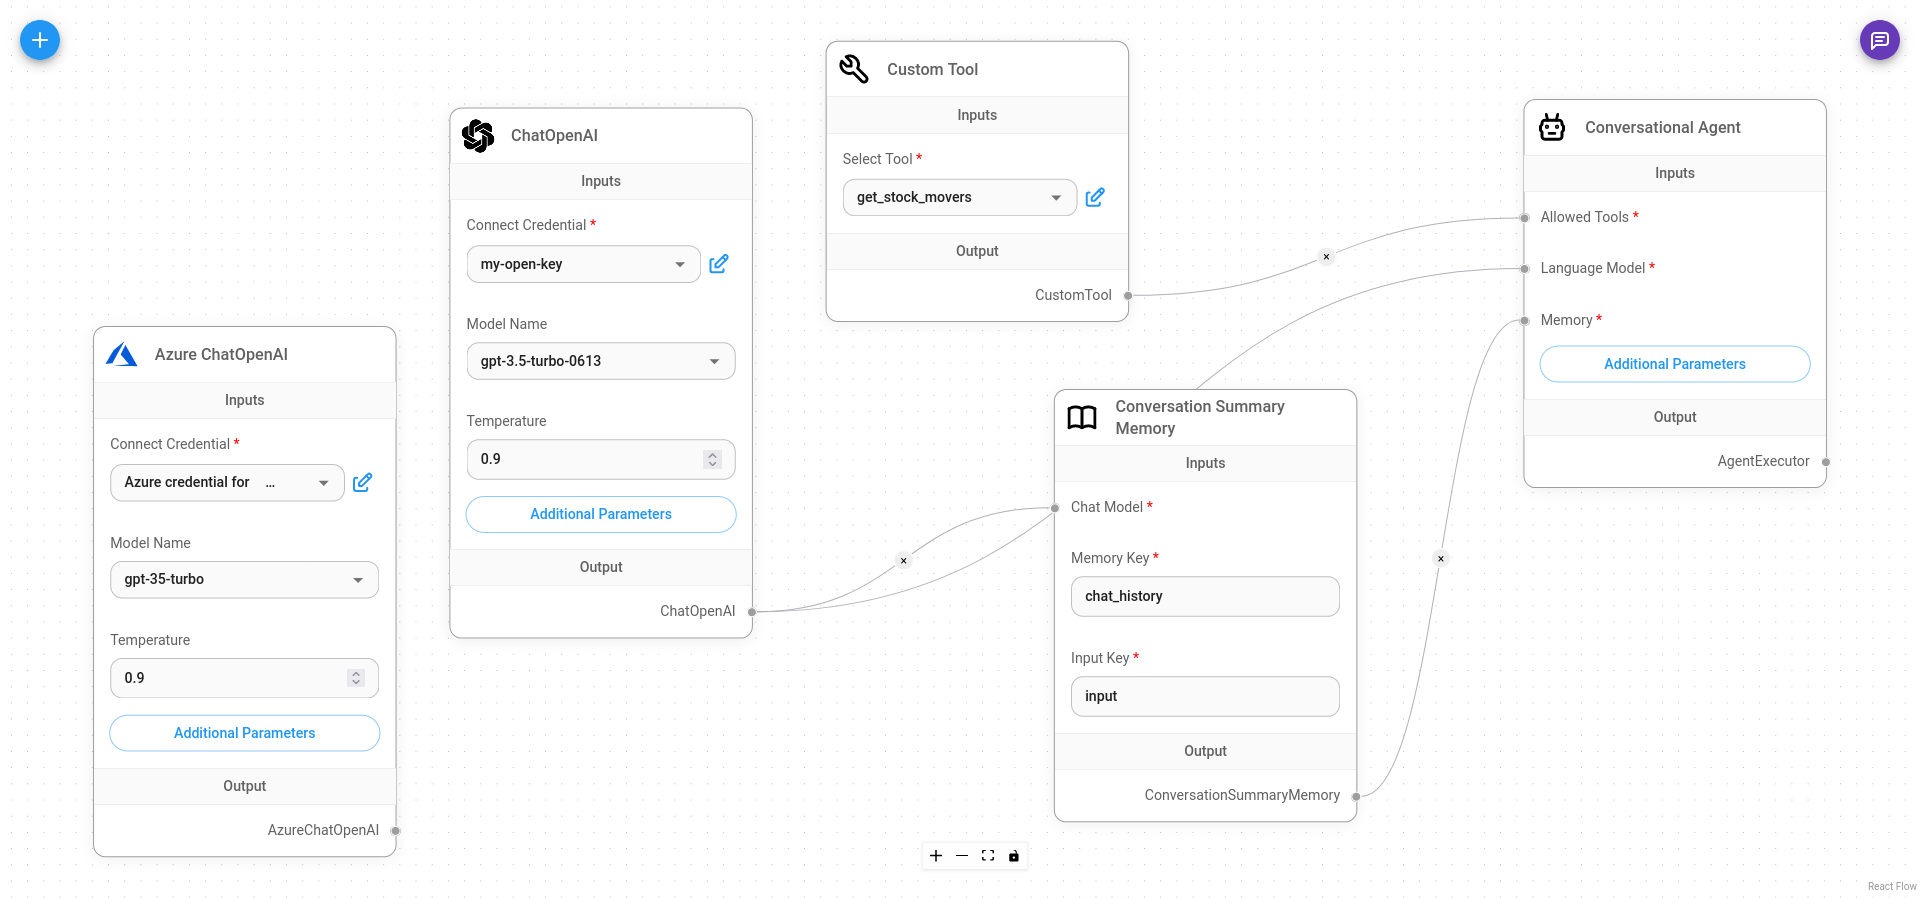Click the ChatOpenAI node title text

click(x=554, y=136)
